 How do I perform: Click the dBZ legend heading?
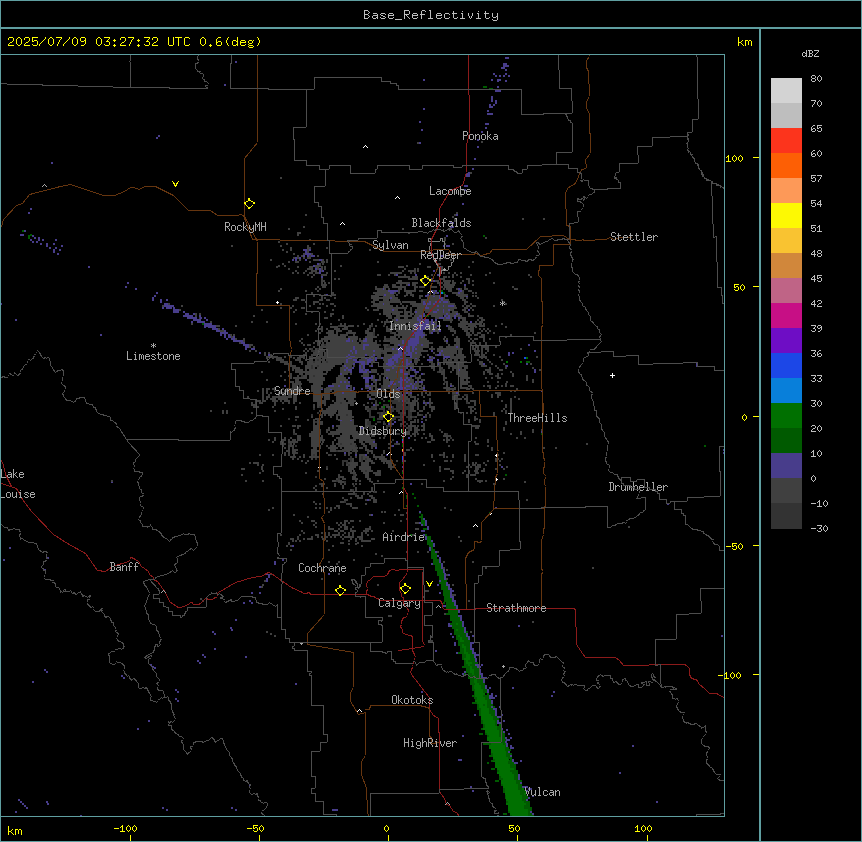click(x=810, y=53)
